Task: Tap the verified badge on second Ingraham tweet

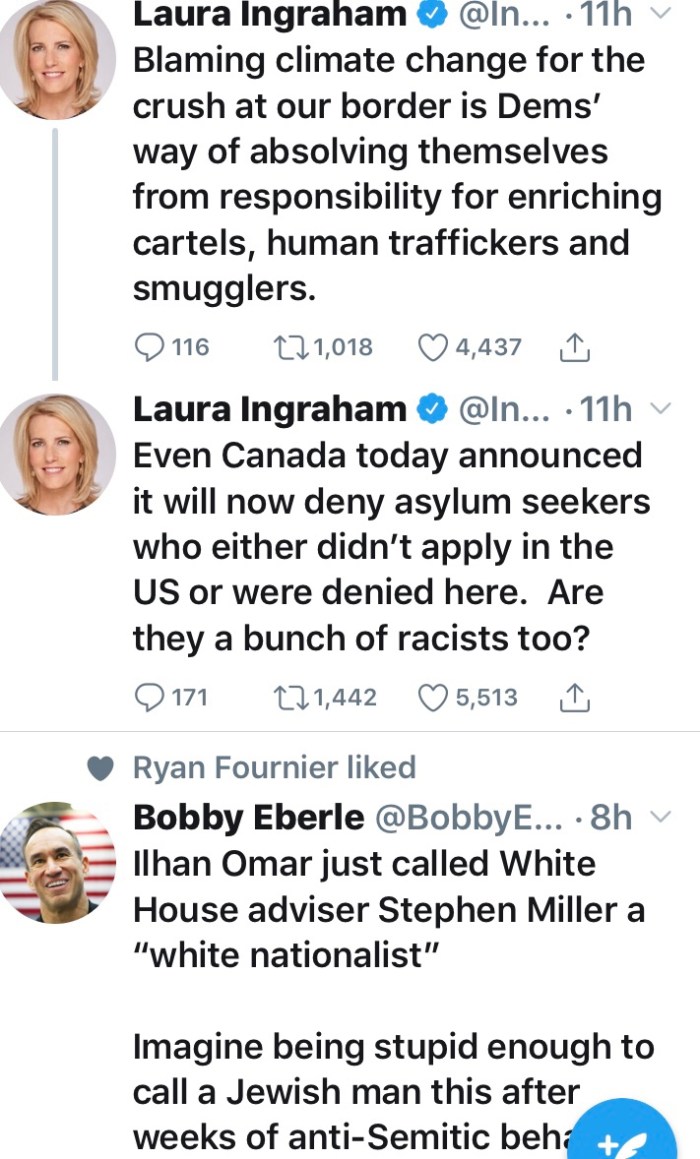Action: pos(432,408)
